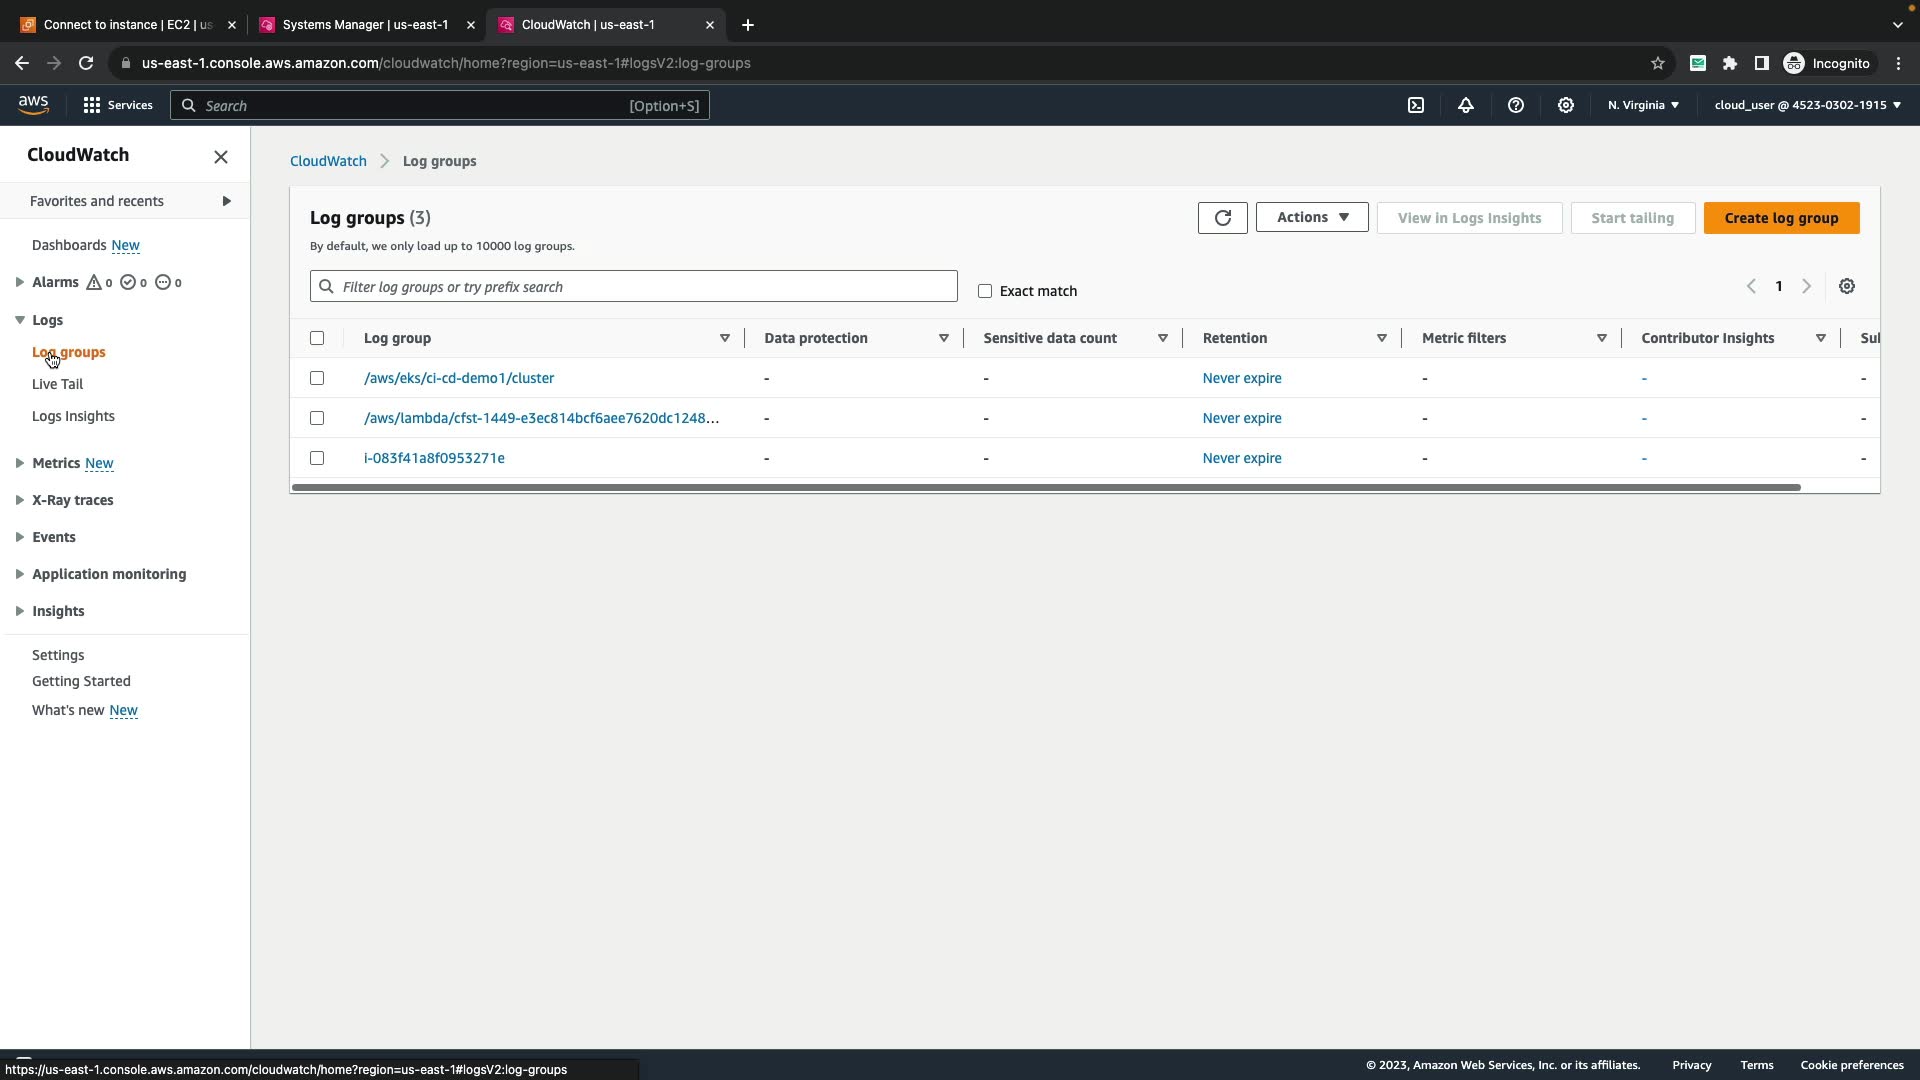Switch to the Systems Manager tab
The height and width of the screenshot is (1080, 1920).
pos(365,25)
